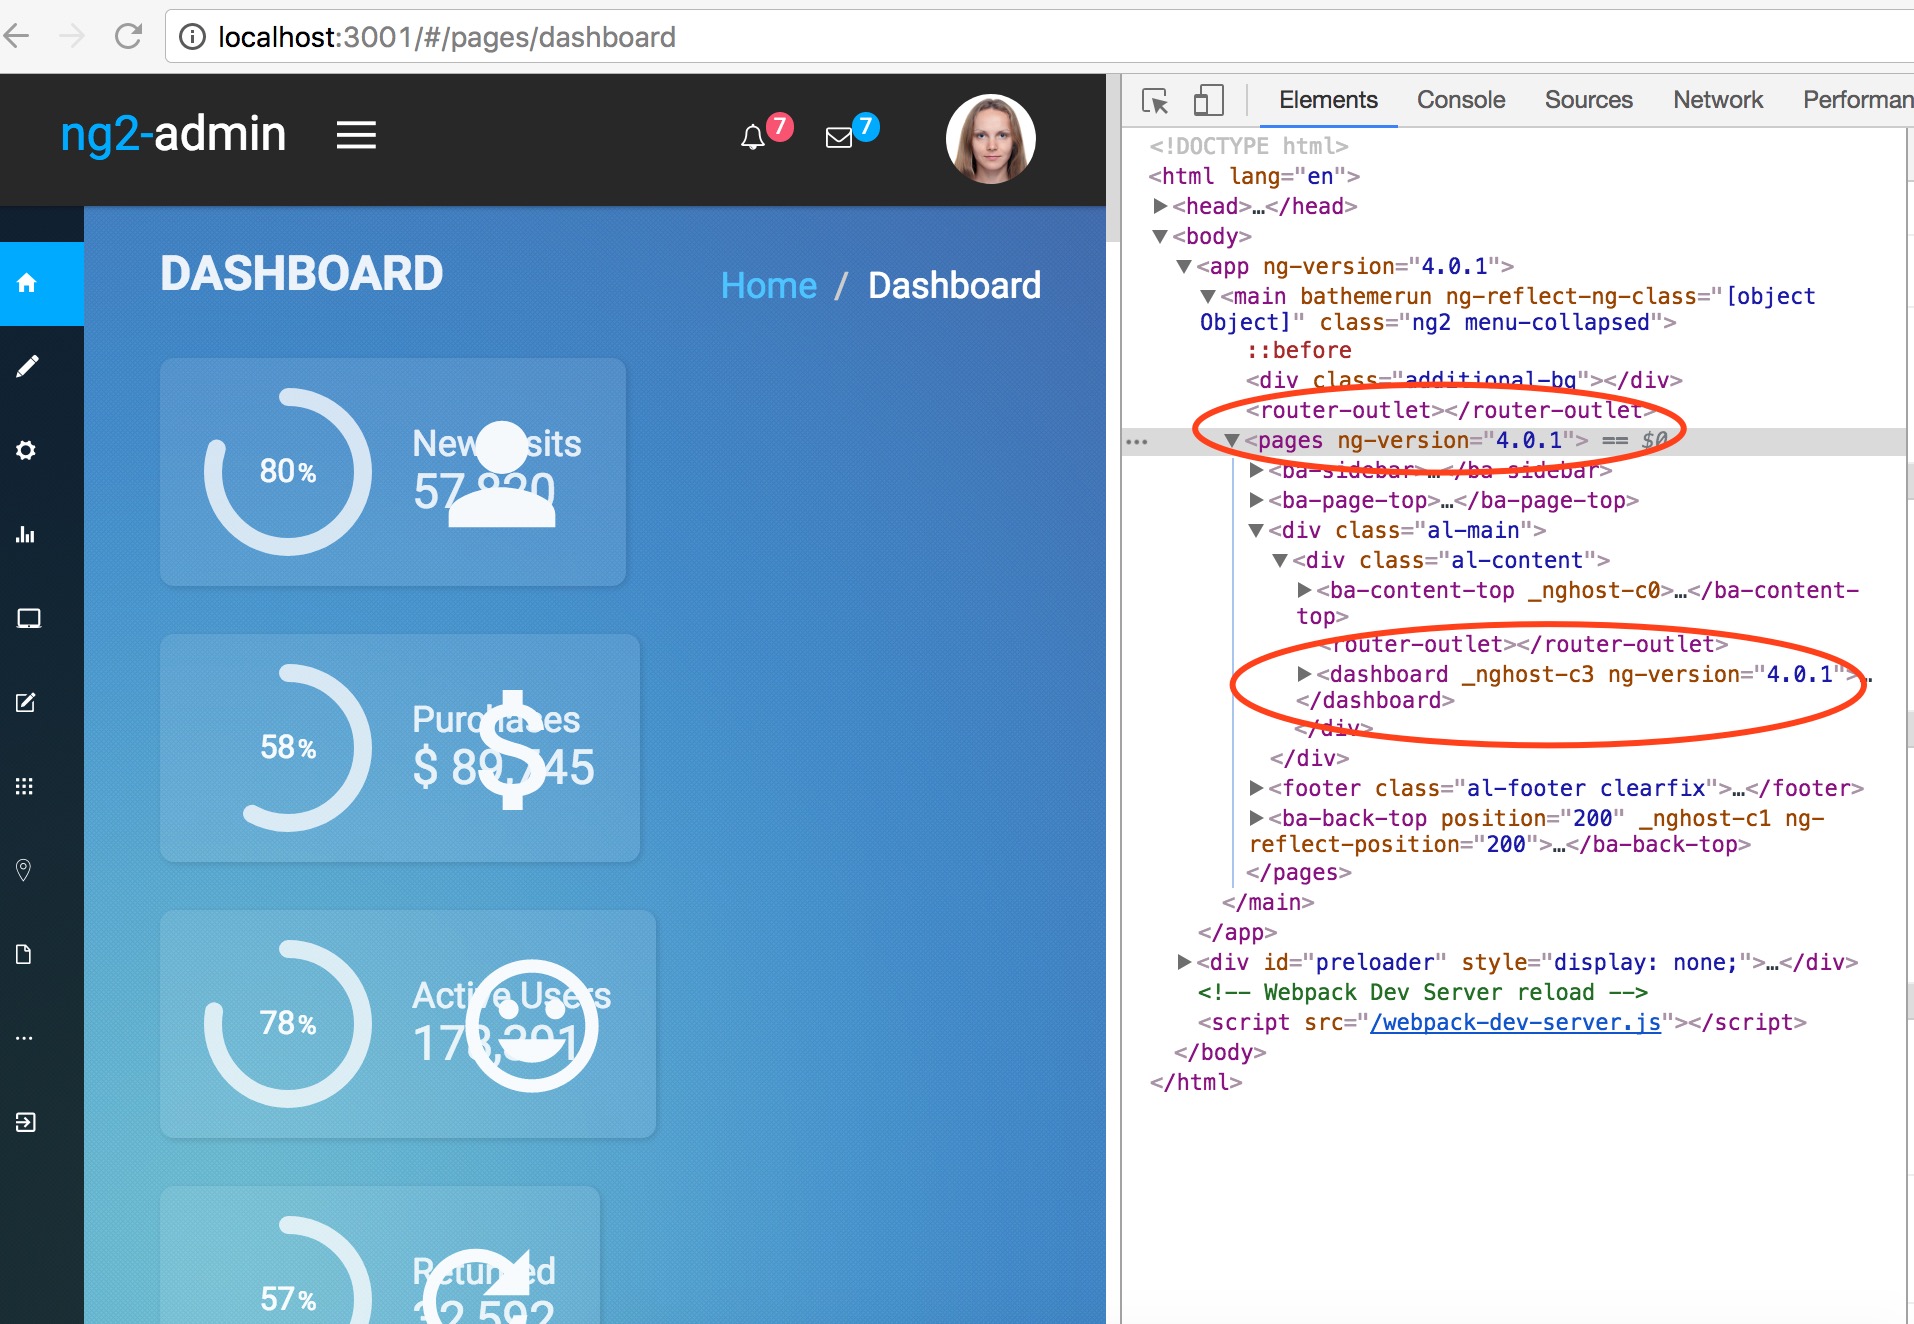
Task: Switch to the Network tab
Action: click(1718, 100)
